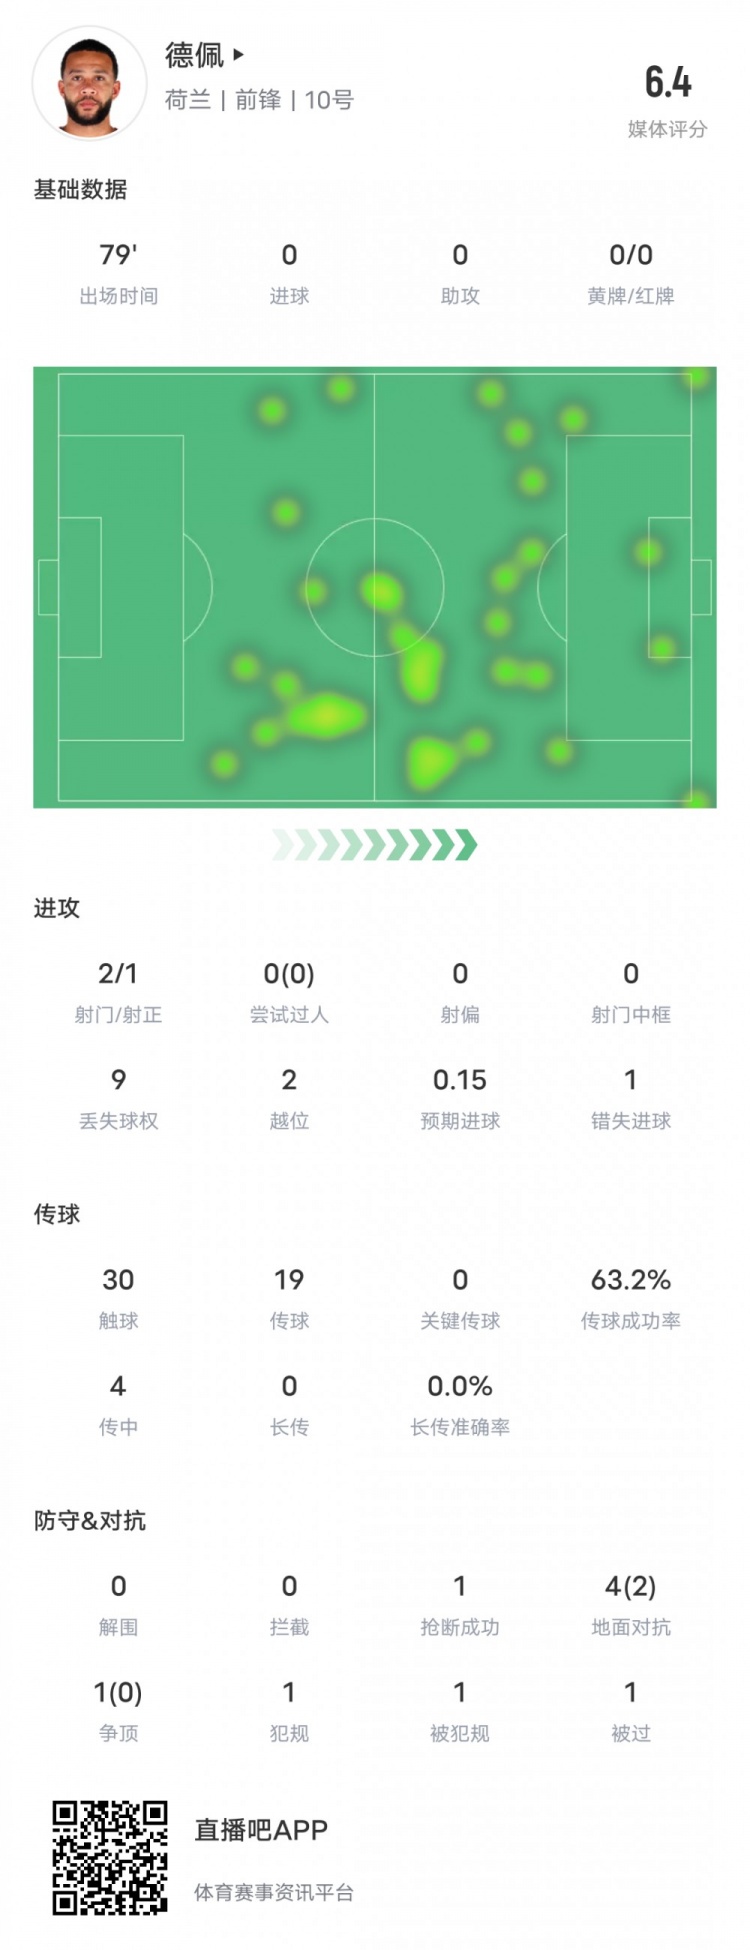
Task: Click the player avatar photo
Action: 89,83
